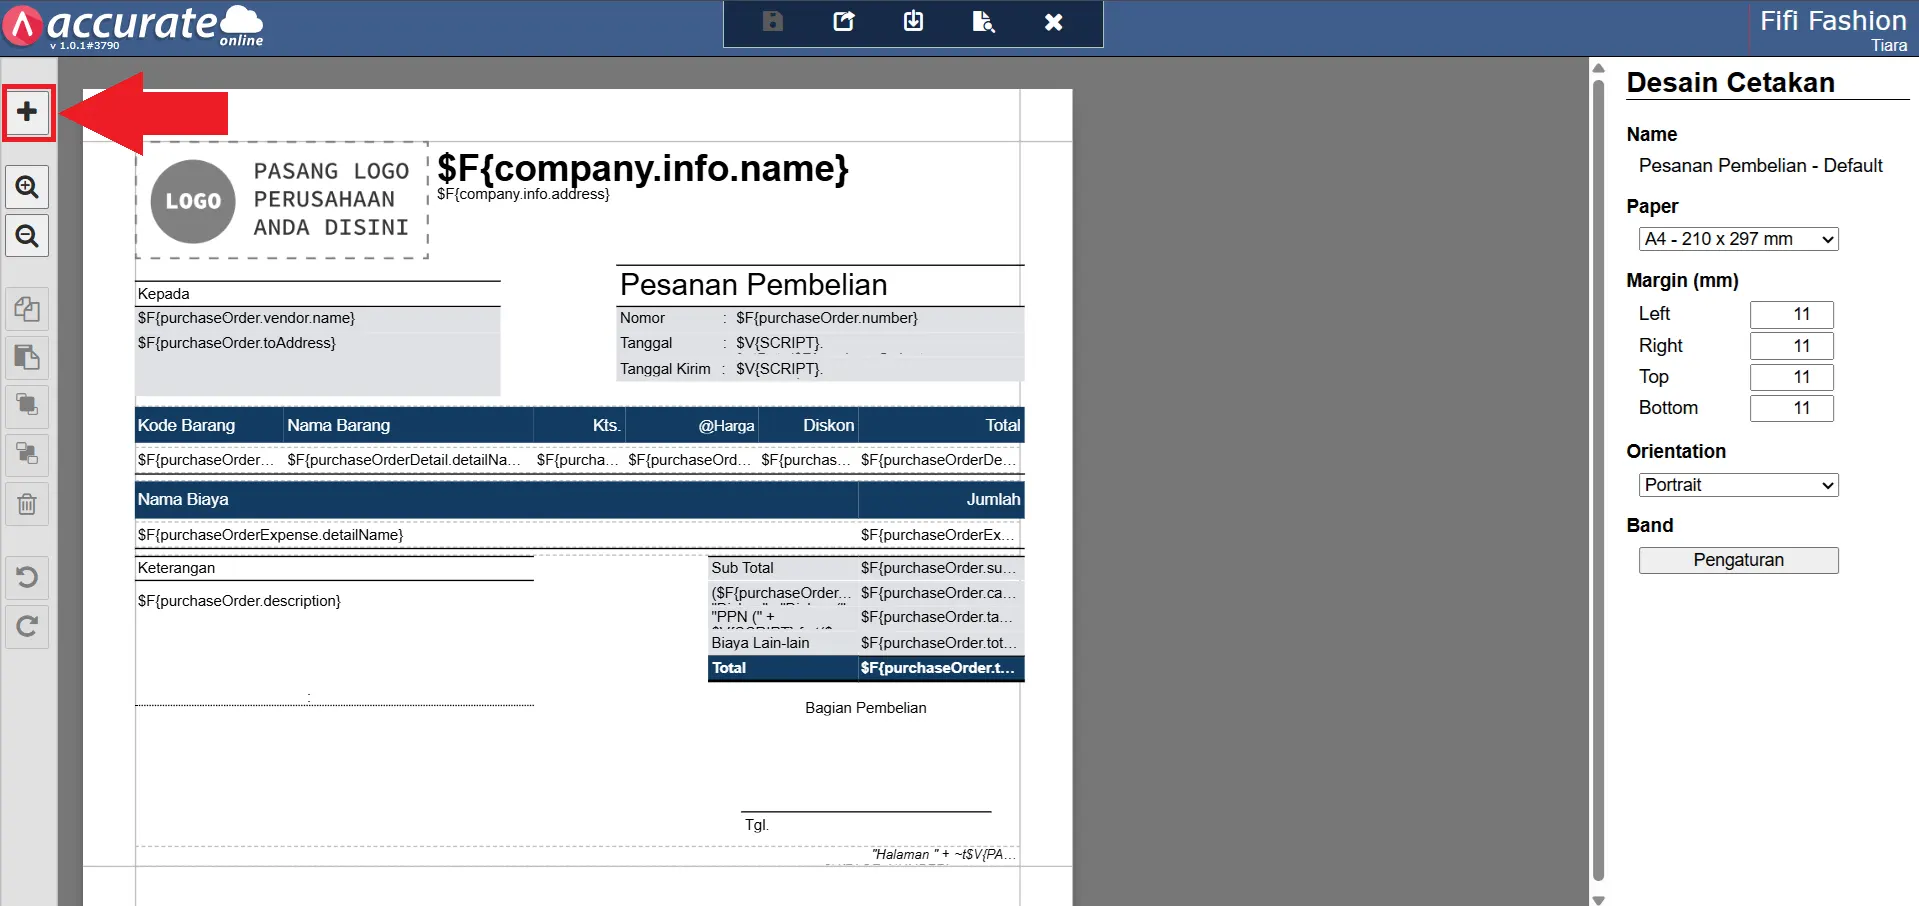1919x906 pixels.
Task: Open the Paper size dropdown
Action: (x=1737, y=238)
